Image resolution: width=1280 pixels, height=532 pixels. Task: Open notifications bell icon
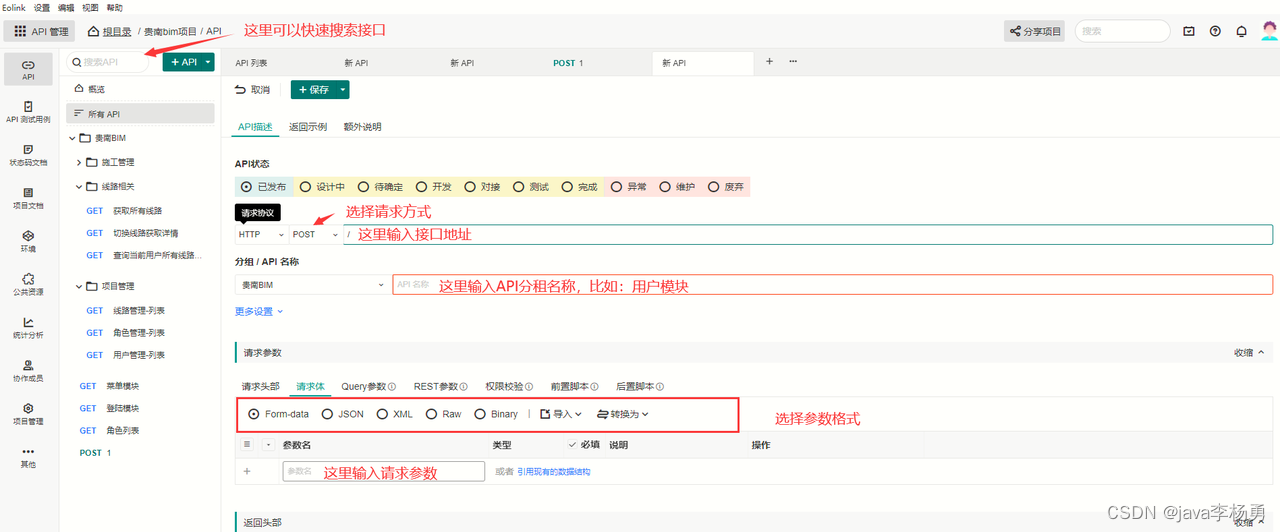click(1241, 31)
